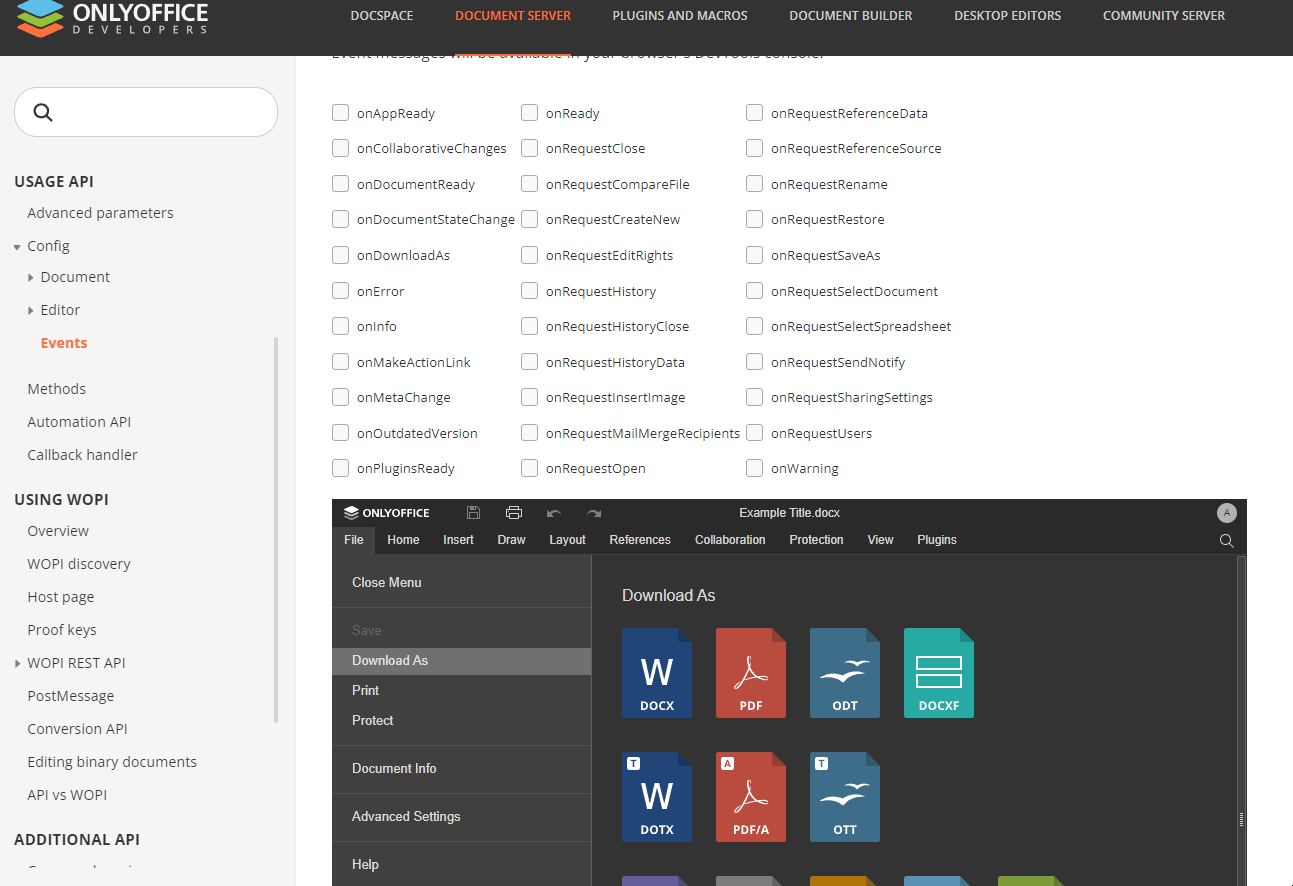Choose Protect in the file menu
This screenshot has width=1293, height=886.
pyautogui.click(x=462, y=721)
